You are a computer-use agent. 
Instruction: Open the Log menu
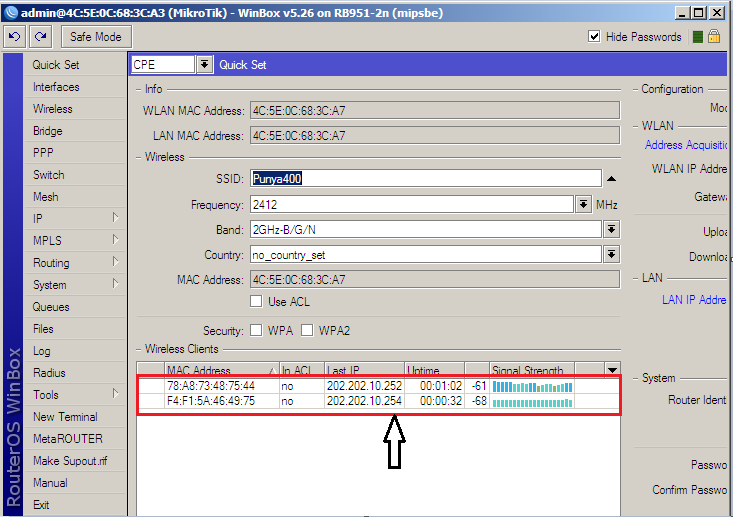coord(75,351)
